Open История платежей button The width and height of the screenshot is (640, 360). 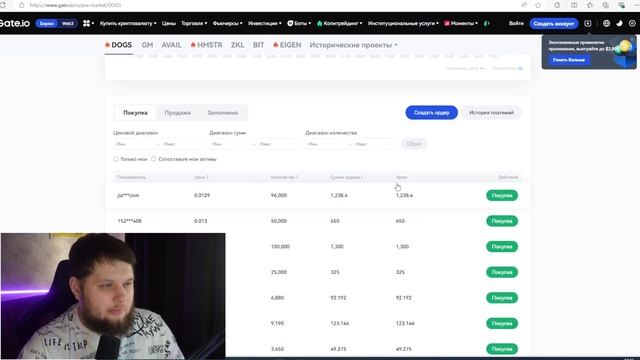491,113
